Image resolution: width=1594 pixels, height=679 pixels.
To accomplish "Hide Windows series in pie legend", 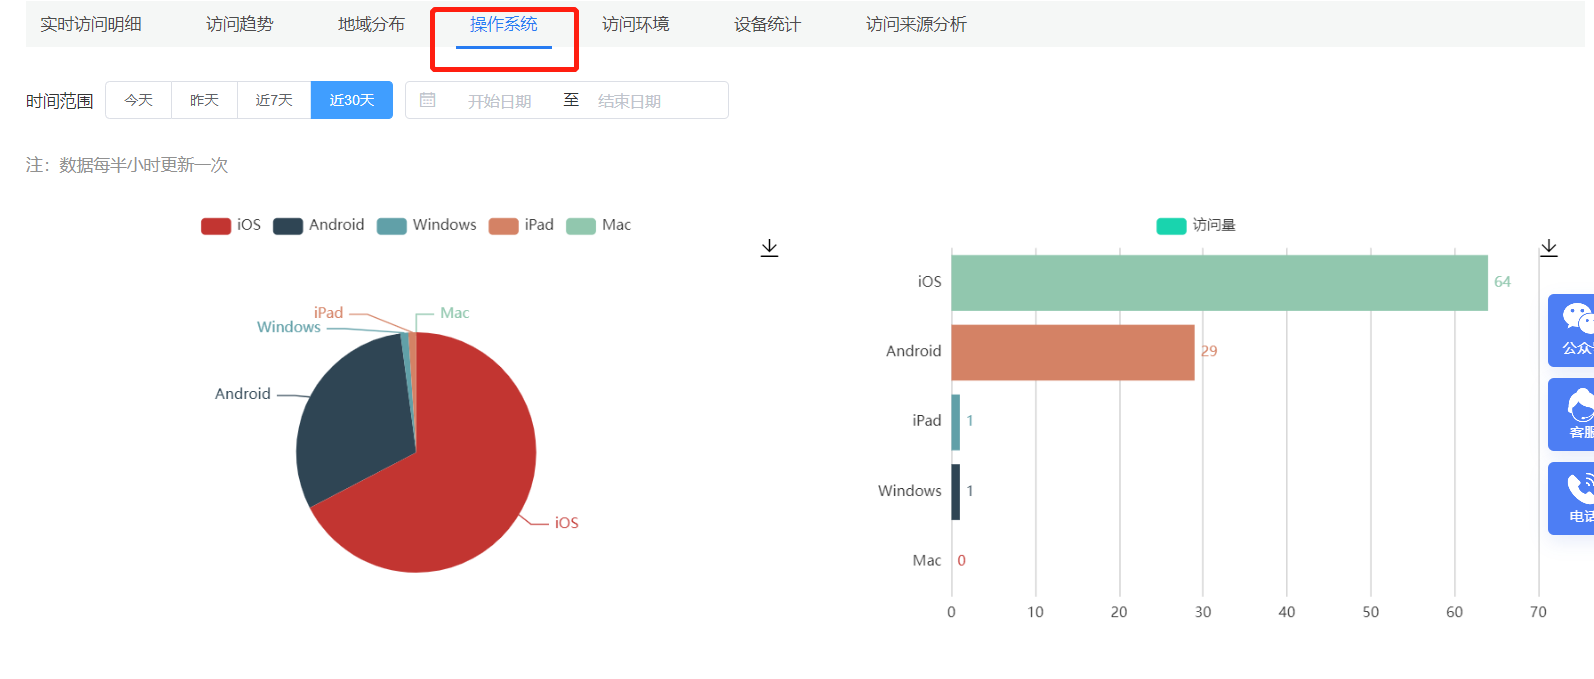I will (x=426, y=225).
